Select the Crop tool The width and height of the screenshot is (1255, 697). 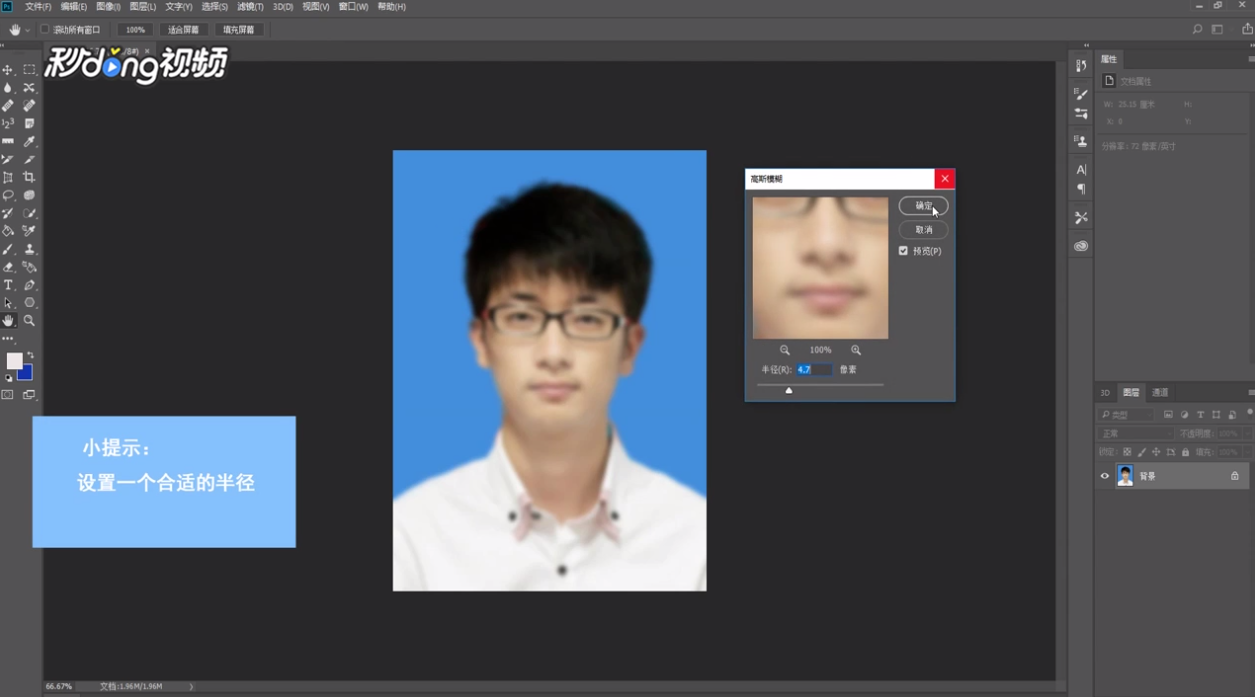click(27, 177)
